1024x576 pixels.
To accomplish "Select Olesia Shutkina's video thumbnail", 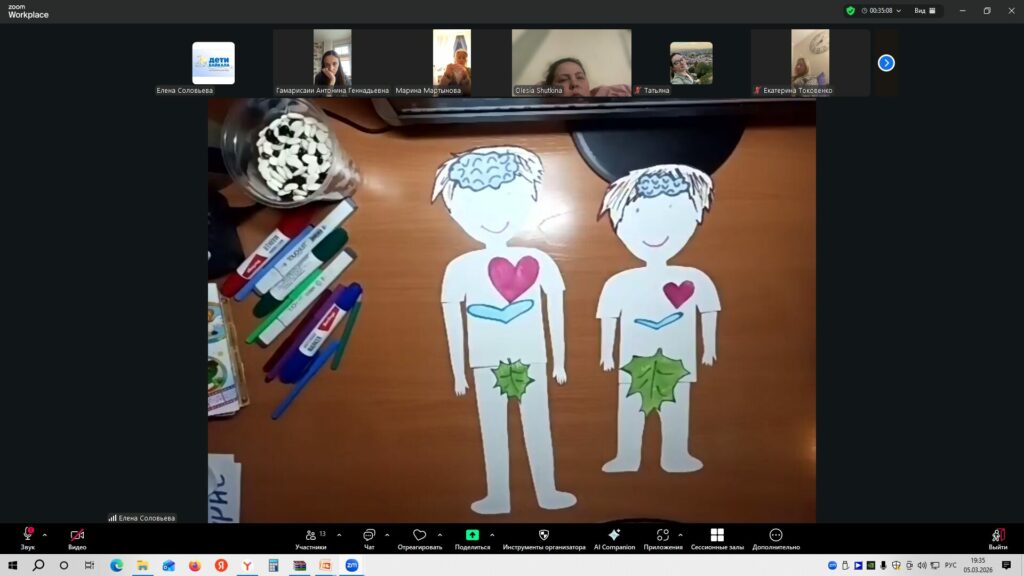I will coord(571,62).
